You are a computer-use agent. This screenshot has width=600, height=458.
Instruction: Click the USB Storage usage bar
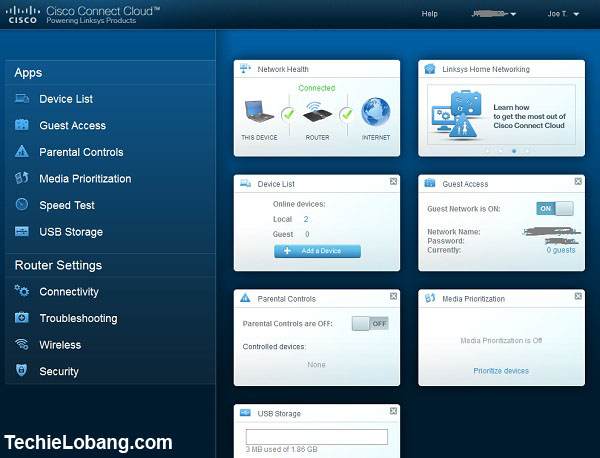pyautogui.click(x=317, y=437)
